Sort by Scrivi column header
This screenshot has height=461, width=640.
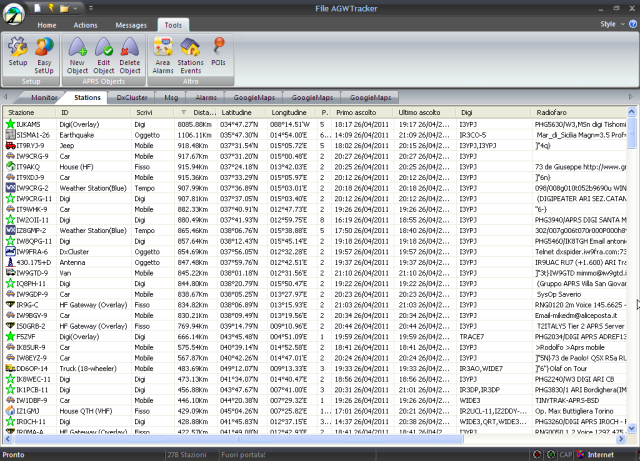tap(152, 112)
